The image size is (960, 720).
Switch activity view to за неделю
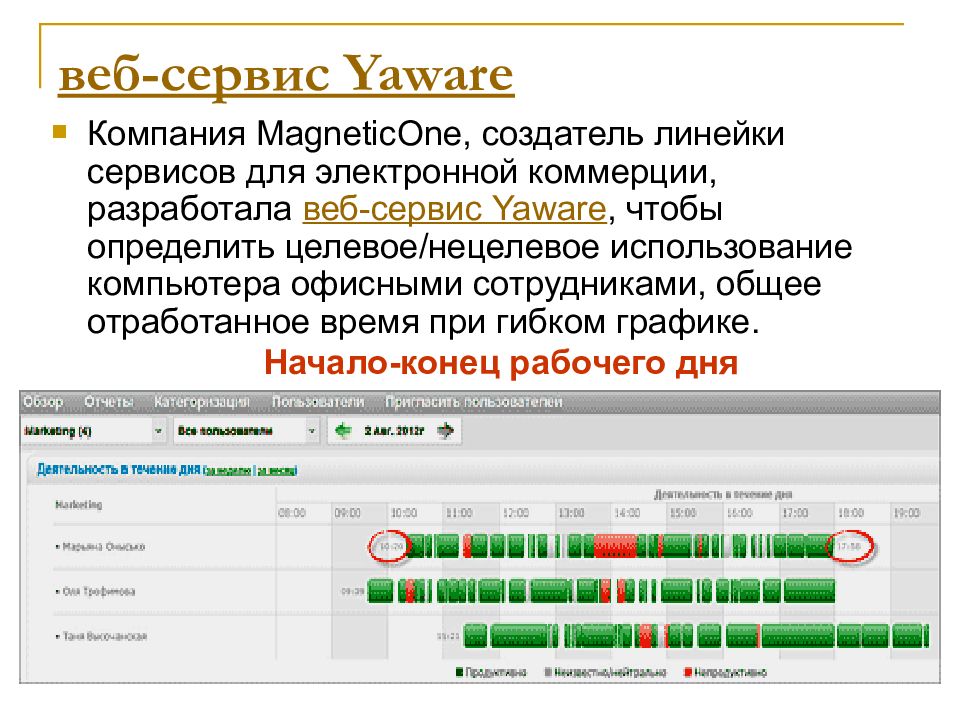[228, 471]
